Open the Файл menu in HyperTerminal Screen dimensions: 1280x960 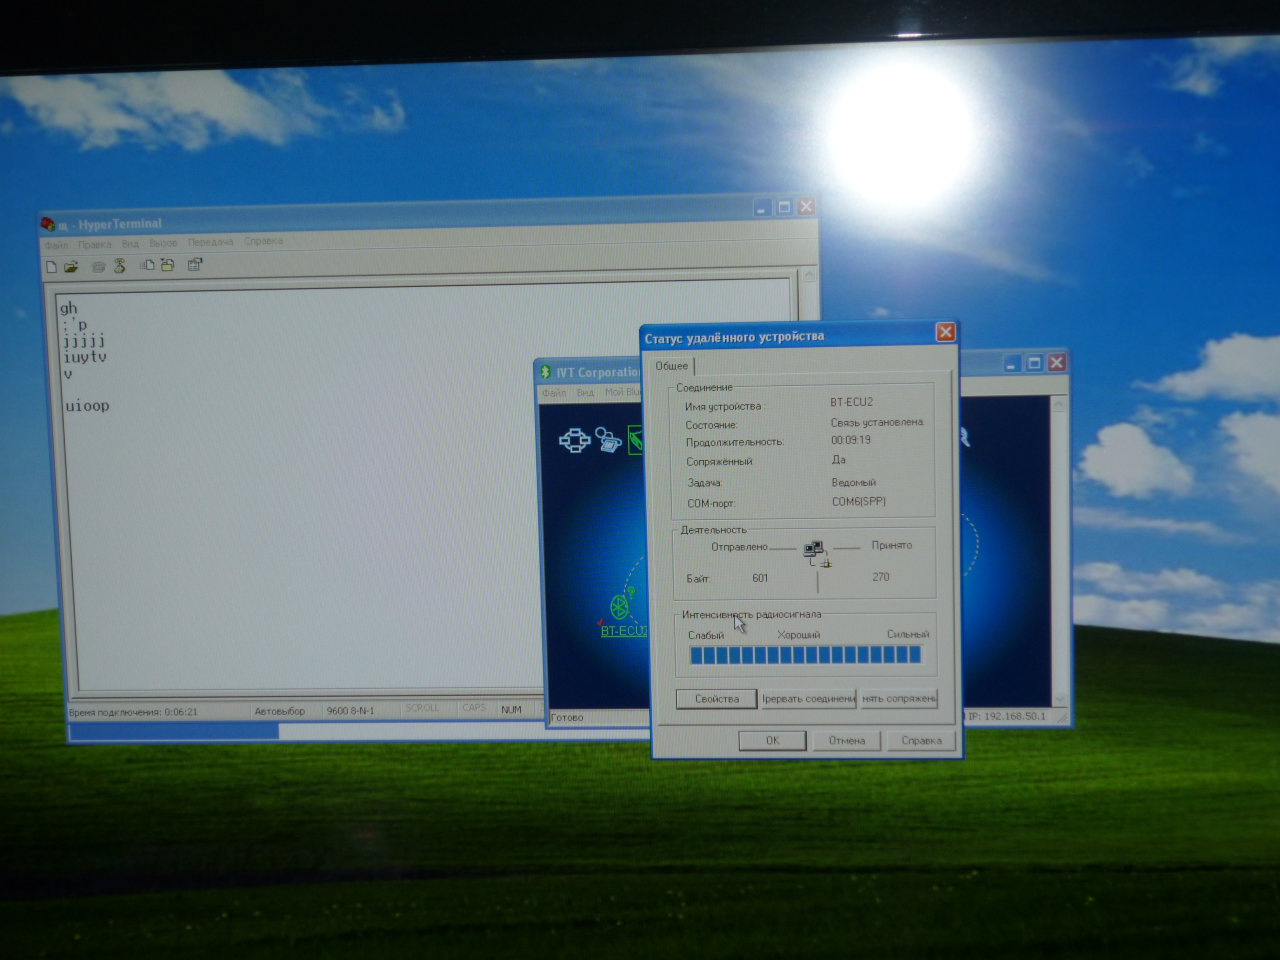point(56,244)
